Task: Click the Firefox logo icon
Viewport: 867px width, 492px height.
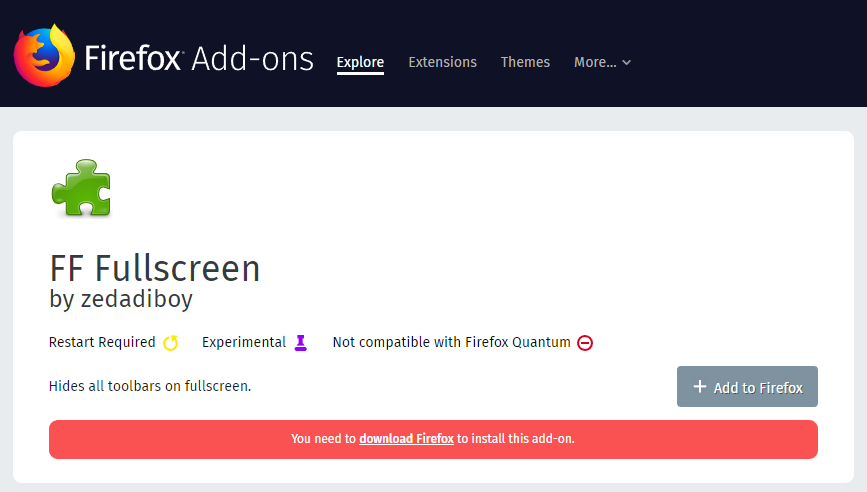Action: tap(44, 55)
